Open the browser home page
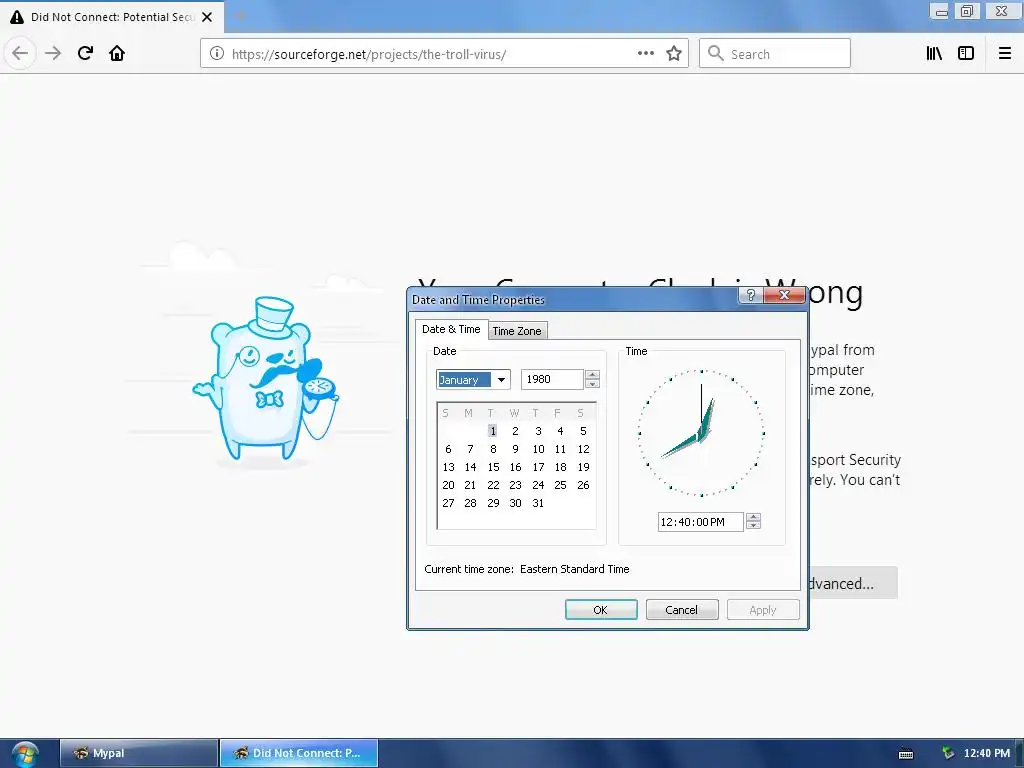This screenshot has width=1024, height=768. [x=117, y=53]
